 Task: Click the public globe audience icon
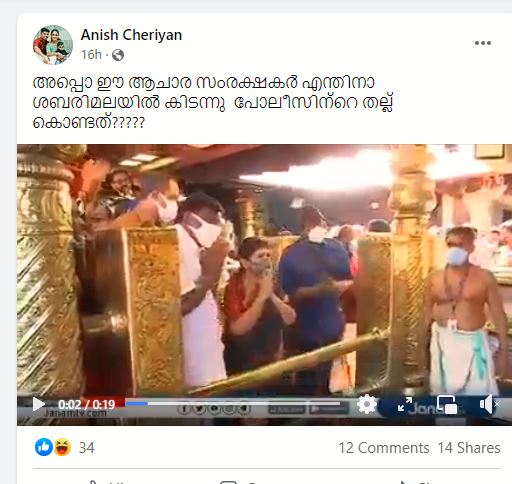(x=118, y=55)
